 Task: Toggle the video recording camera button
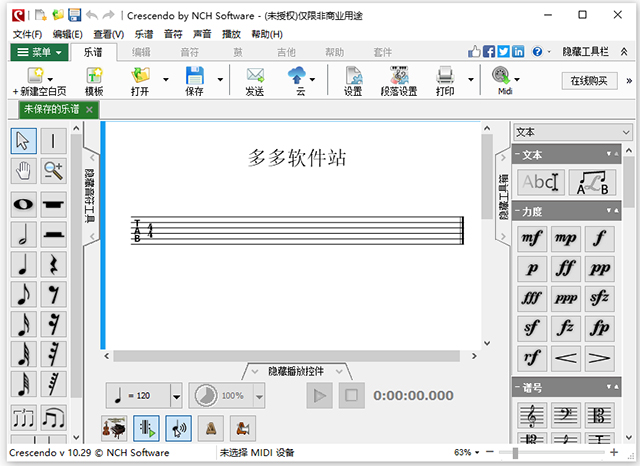pos(243,428)
